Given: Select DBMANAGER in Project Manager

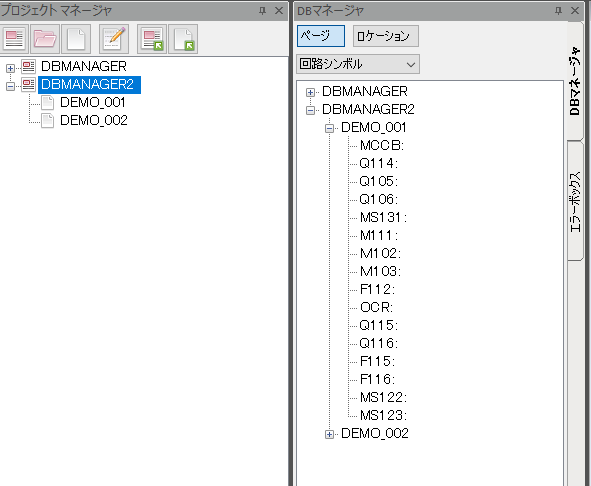Looking at the screenshot, I should click(84, 66).
